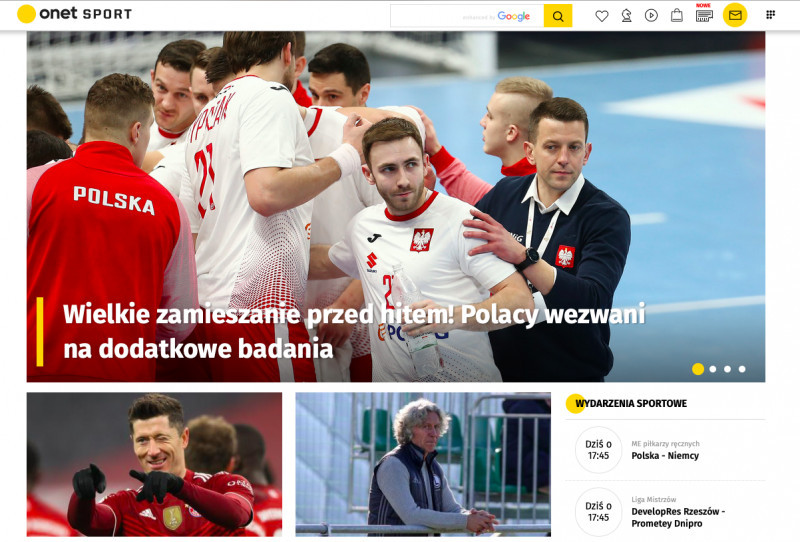The height and width of the screenshot is (542, 800).
Task: Jump to the fourth carousel slide dot
Action: [742, 369]
